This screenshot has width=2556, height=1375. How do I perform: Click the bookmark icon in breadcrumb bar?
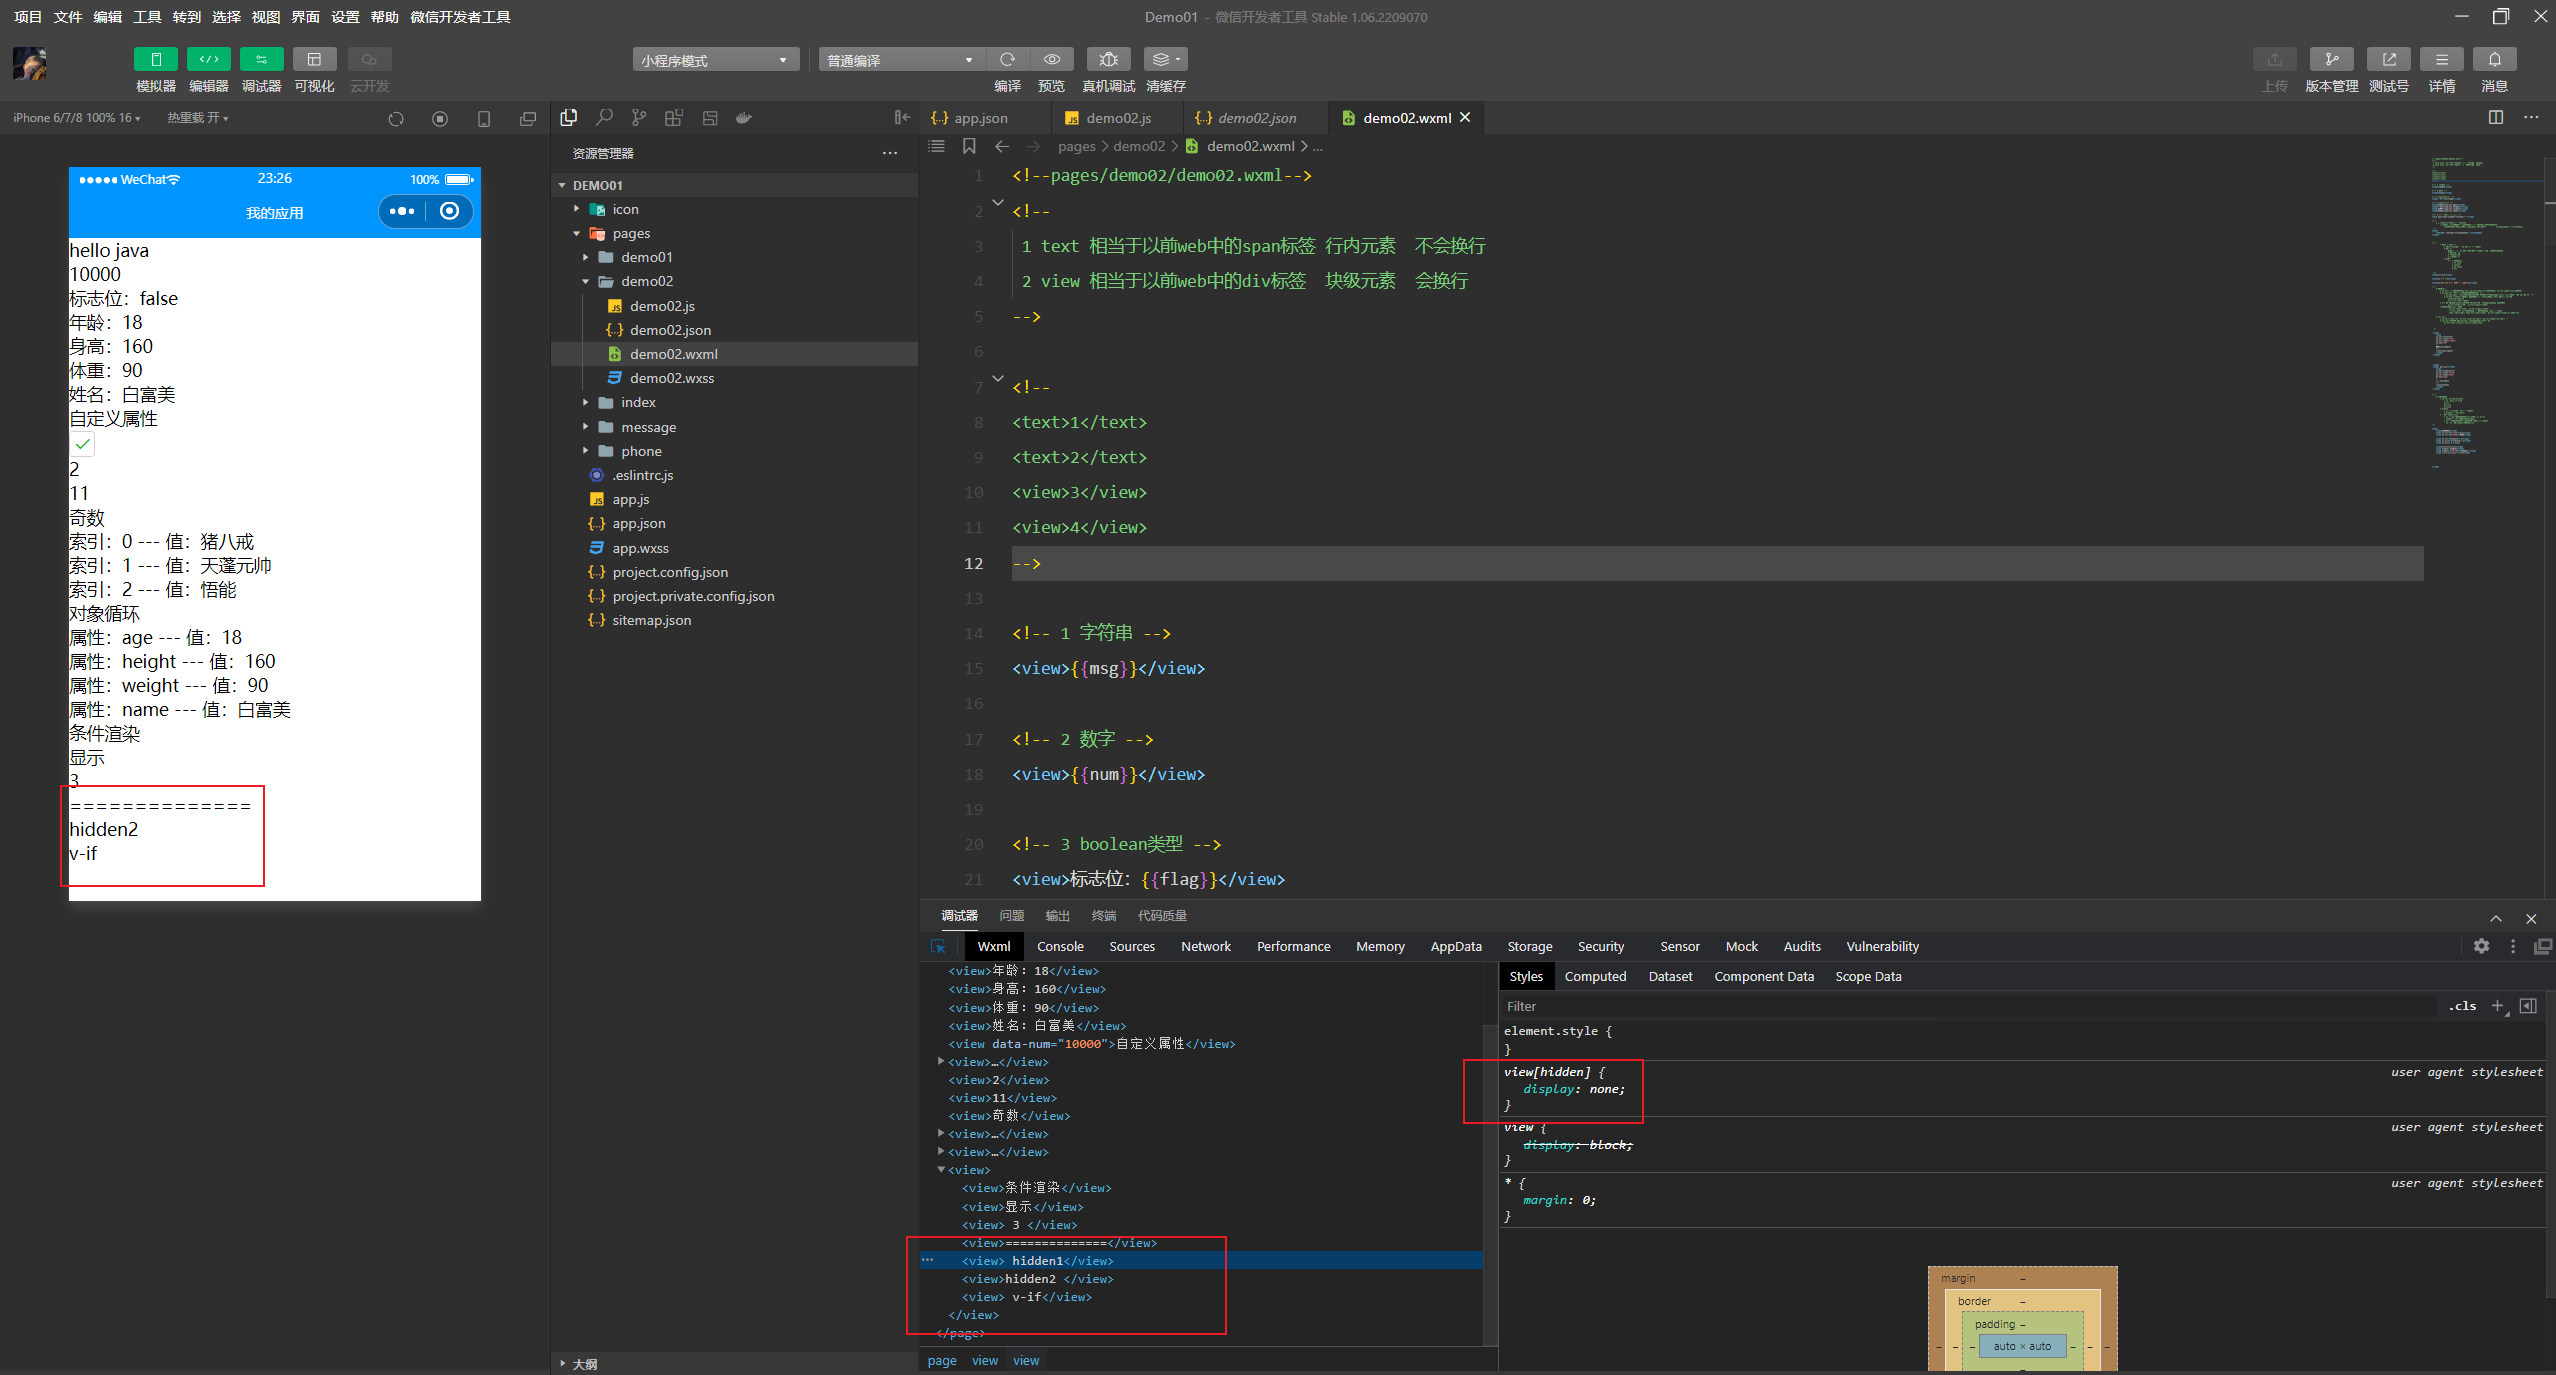(x=969, y=146)
